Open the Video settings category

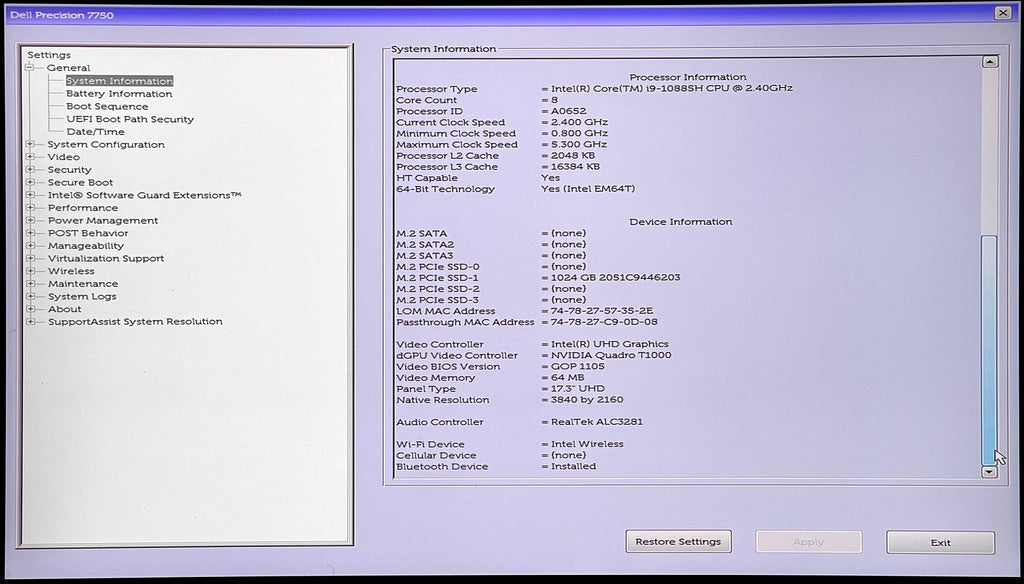pos(64,157)
